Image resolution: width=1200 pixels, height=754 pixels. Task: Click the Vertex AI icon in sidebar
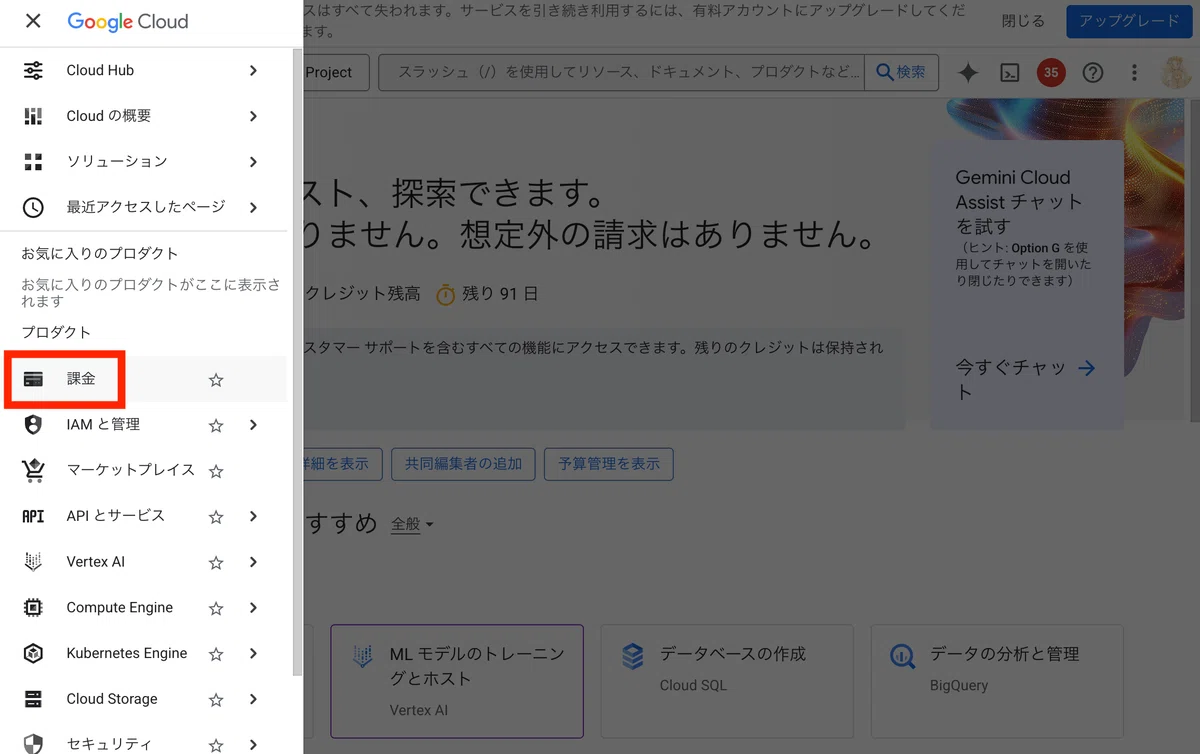coord(33,562)
